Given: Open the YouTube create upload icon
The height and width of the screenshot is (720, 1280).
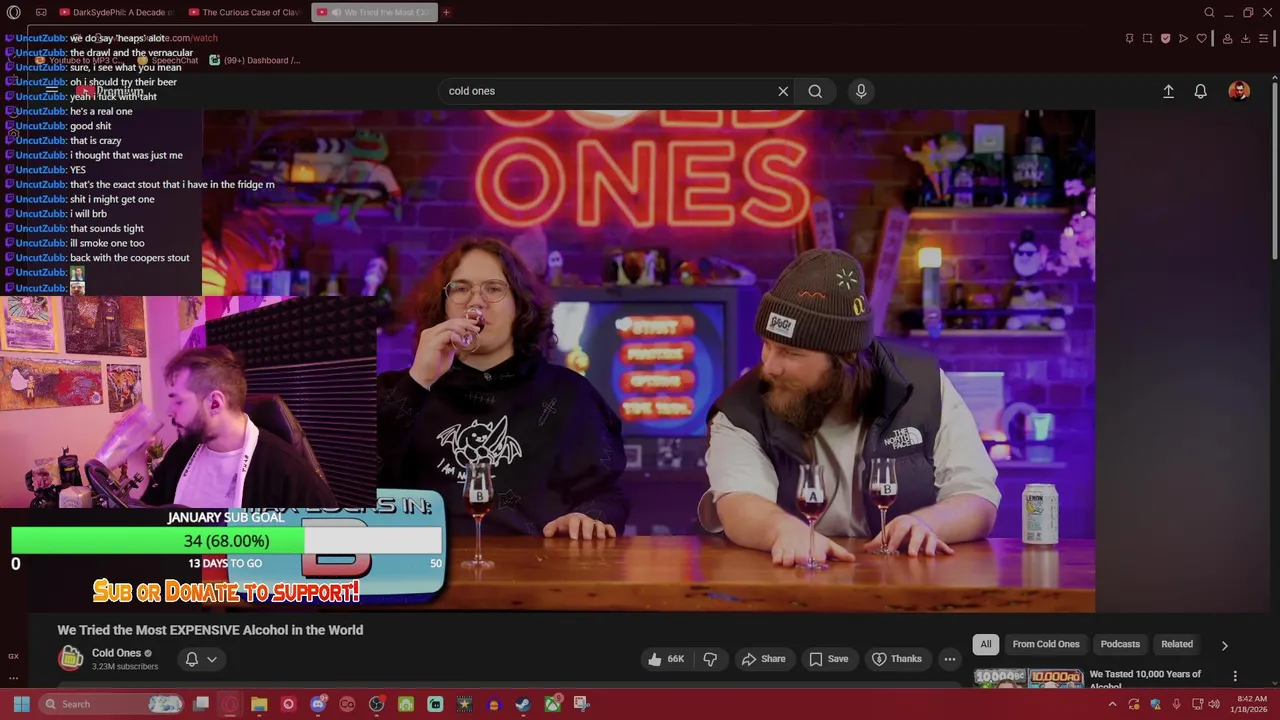Looking at the screenshot, I should pyautogui.click(x=1168, y=91).
